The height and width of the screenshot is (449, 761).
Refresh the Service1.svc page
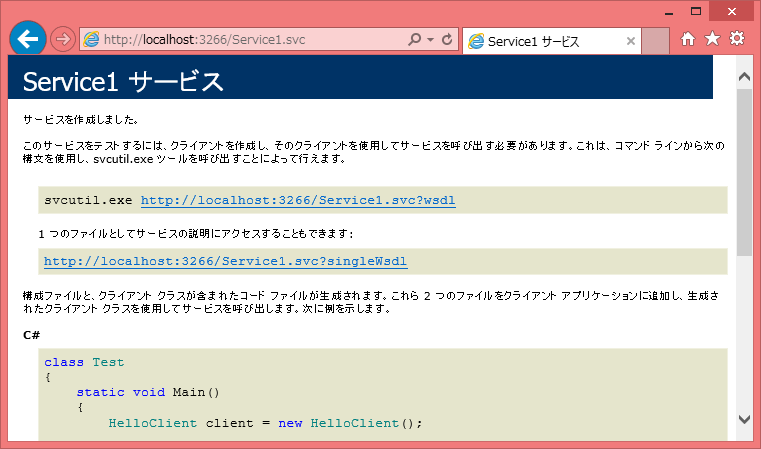[x=446, y=40]
